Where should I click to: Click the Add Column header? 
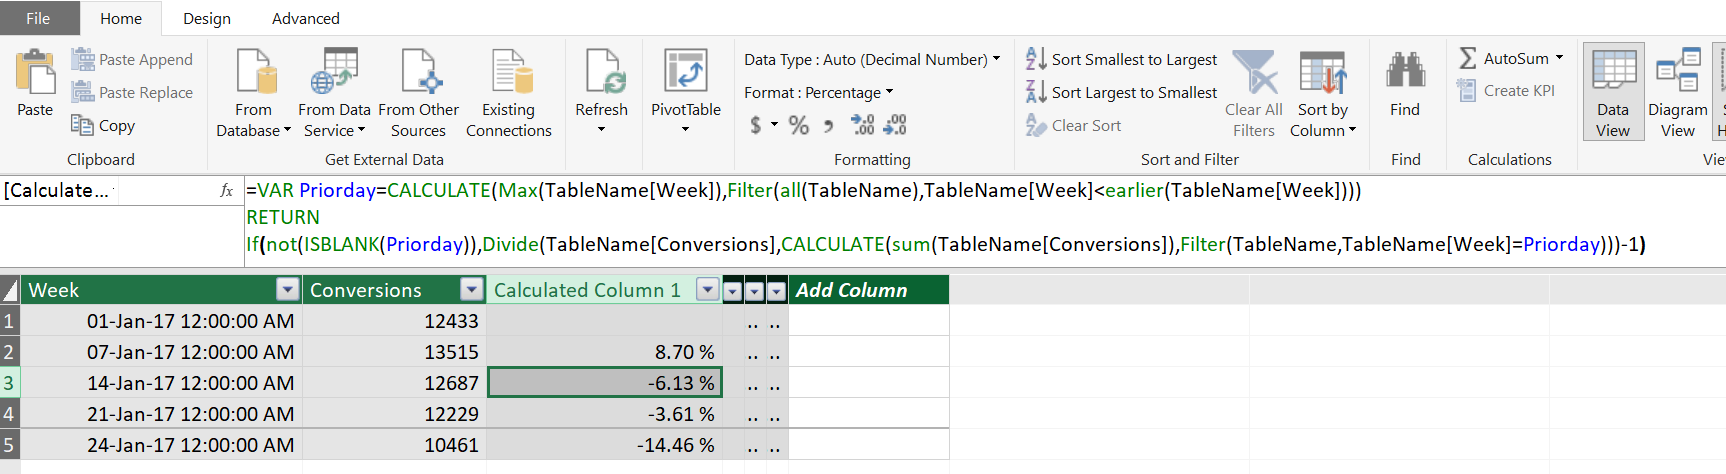(868, 290)
